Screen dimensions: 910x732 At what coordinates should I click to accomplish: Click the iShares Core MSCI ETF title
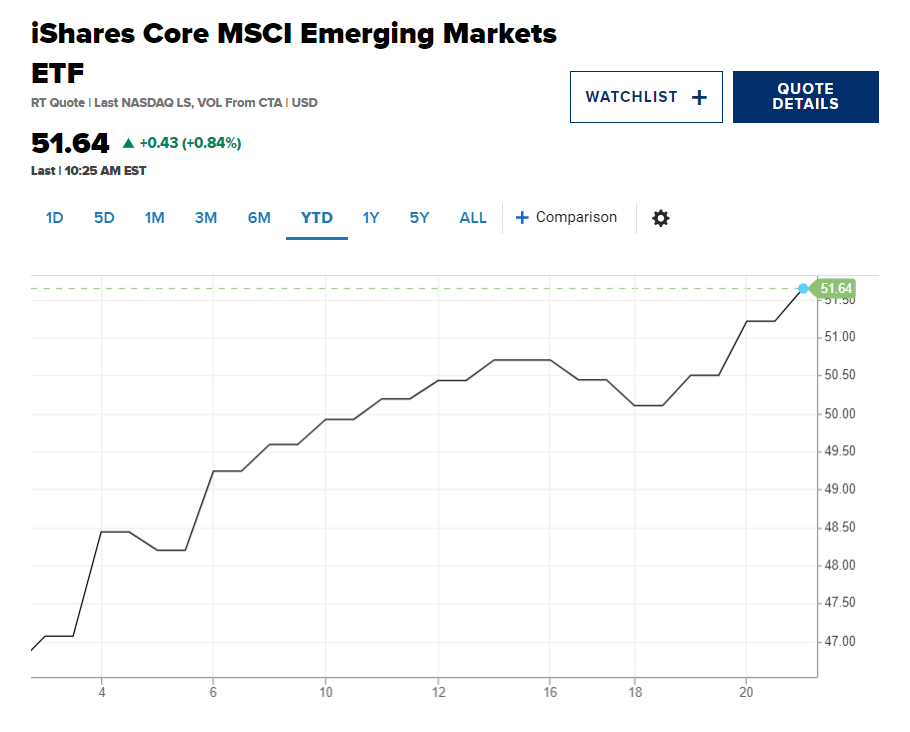click(294, 53)
